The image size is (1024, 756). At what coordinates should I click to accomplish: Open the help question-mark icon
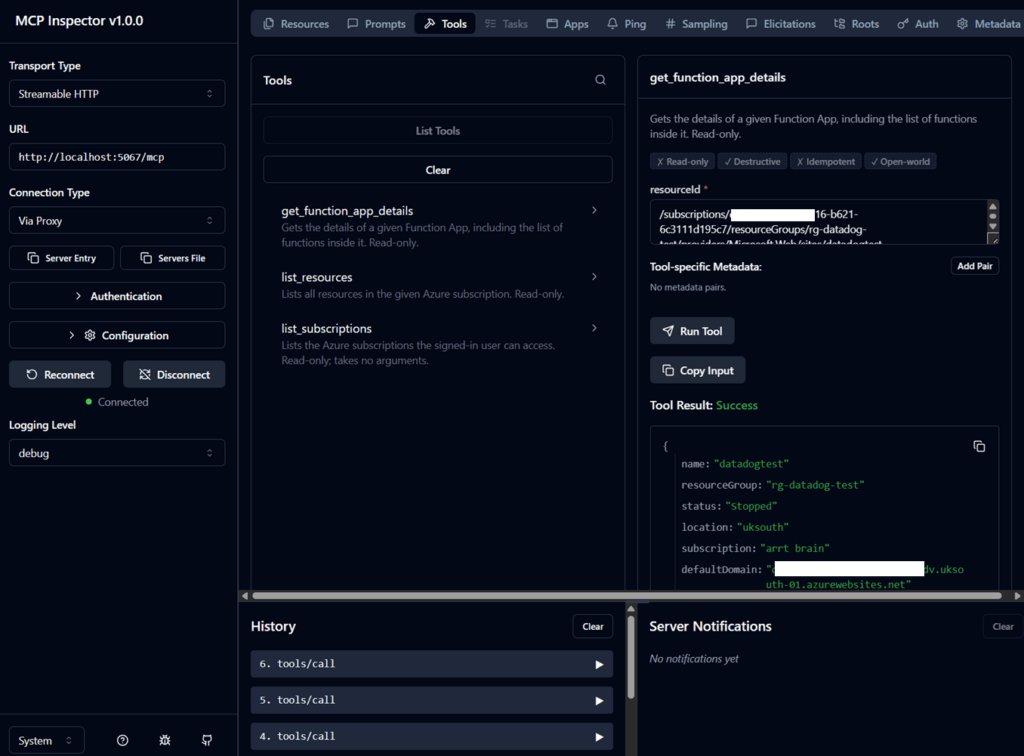click(122, 740)
